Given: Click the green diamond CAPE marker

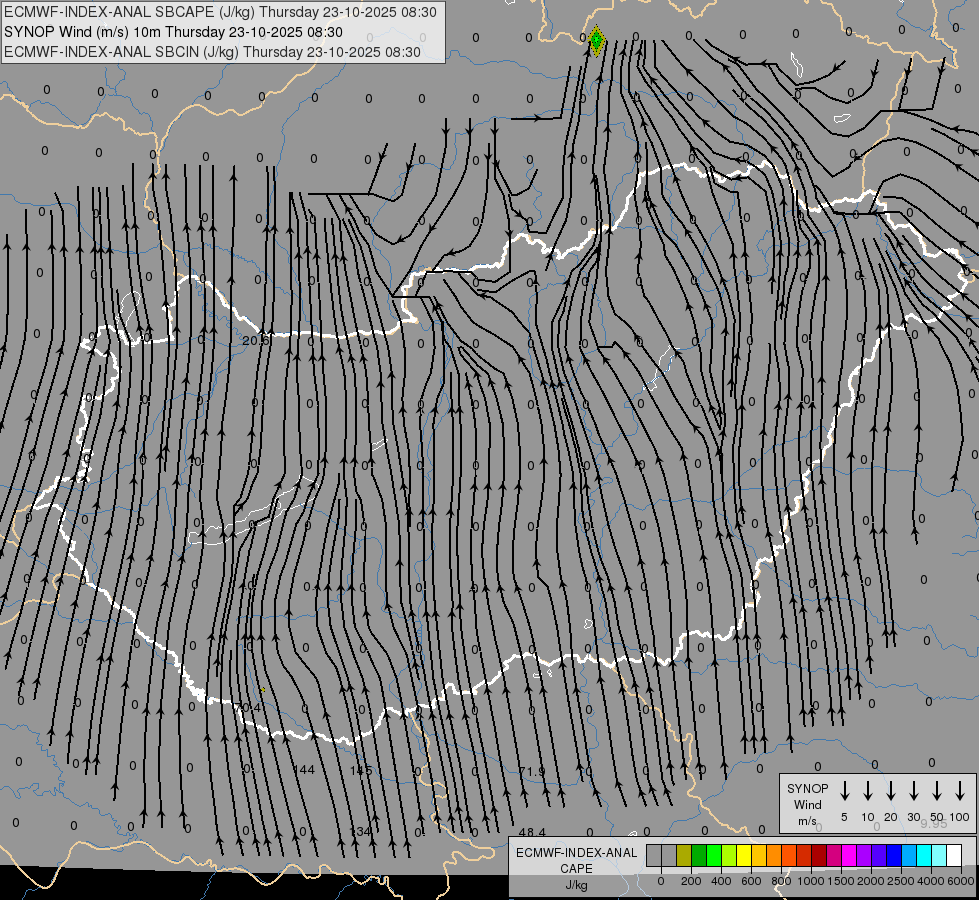Looking at the screenshot, I should pyautogui.click(x=596, y=42).
